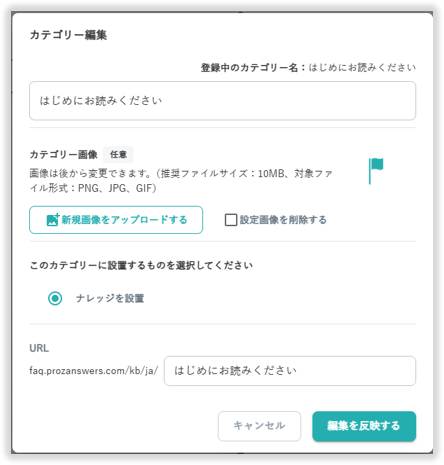444x465 pixels.
Task: Click the image-plus icon in upload button
Action: coord(53,220)
